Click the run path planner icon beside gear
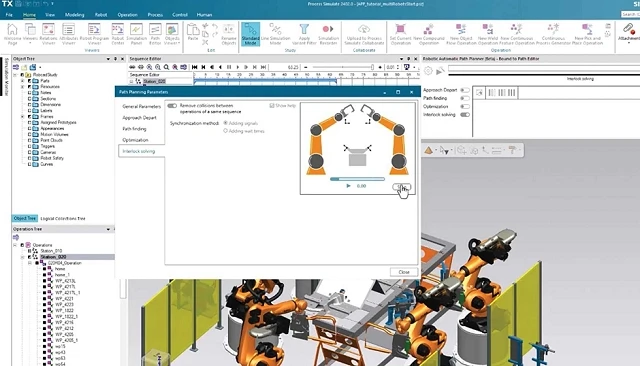The image size is (640, 366). tap(440, 71)
